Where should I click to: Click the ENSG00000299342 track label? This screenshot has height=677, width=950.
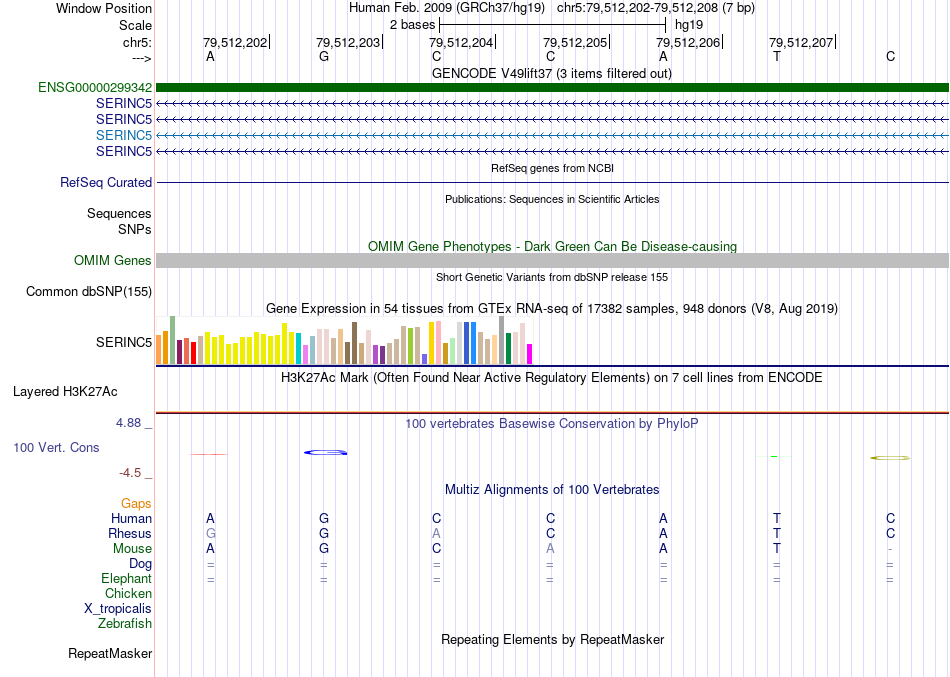[x=95, y=87]
